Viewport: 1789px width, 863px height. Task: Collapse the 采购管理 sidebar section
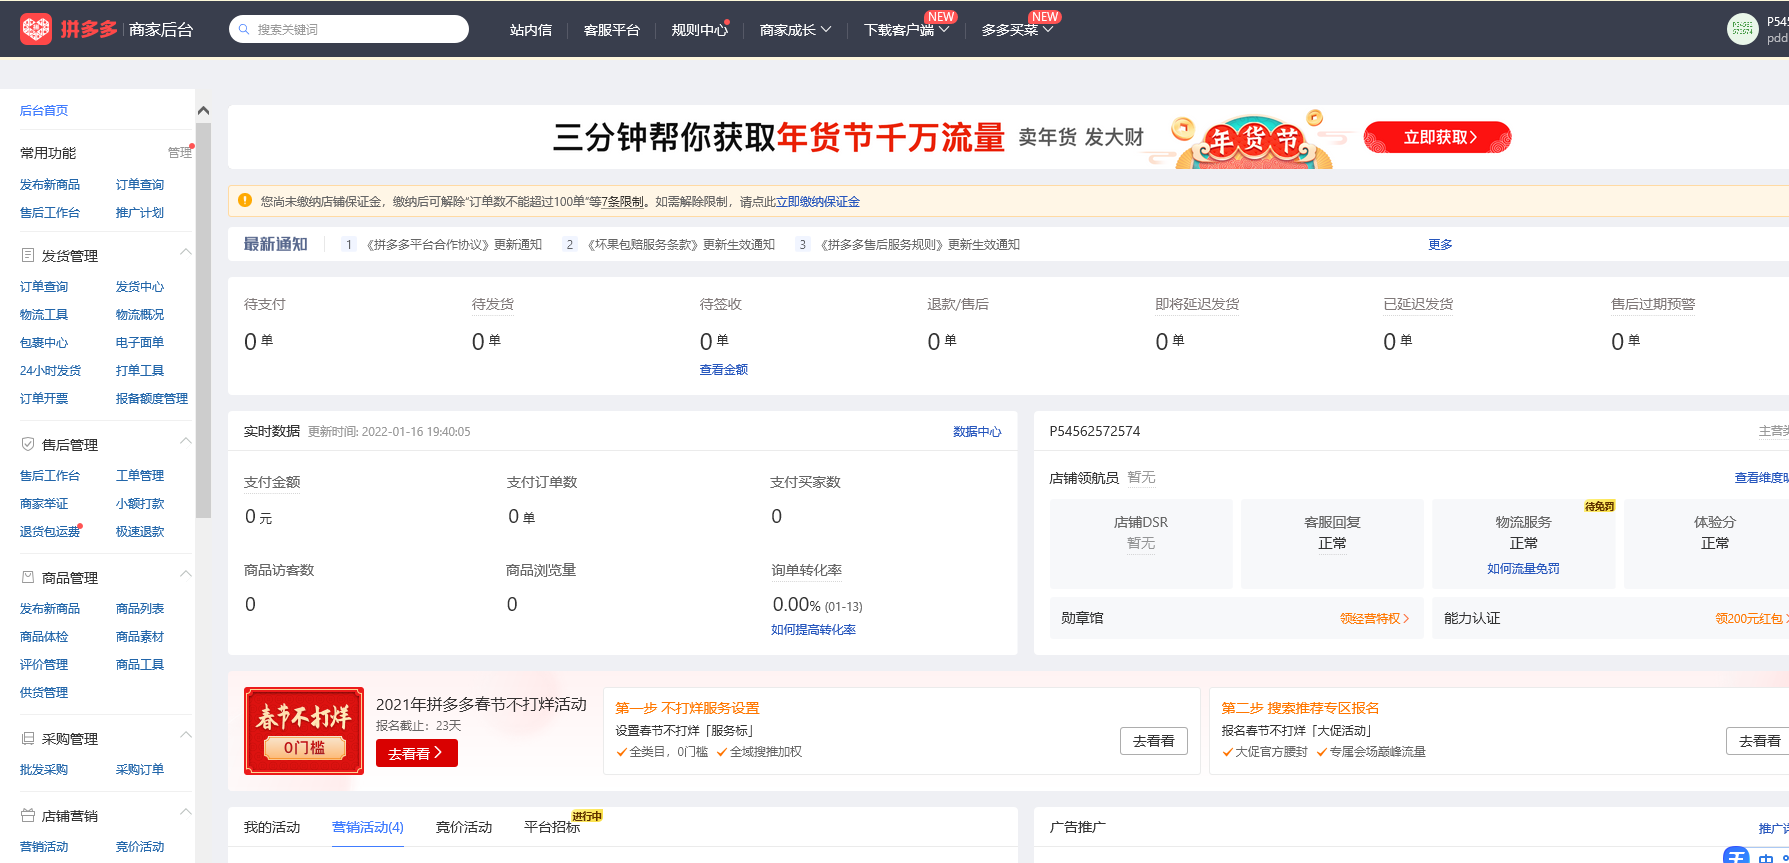tap(185, 734)
